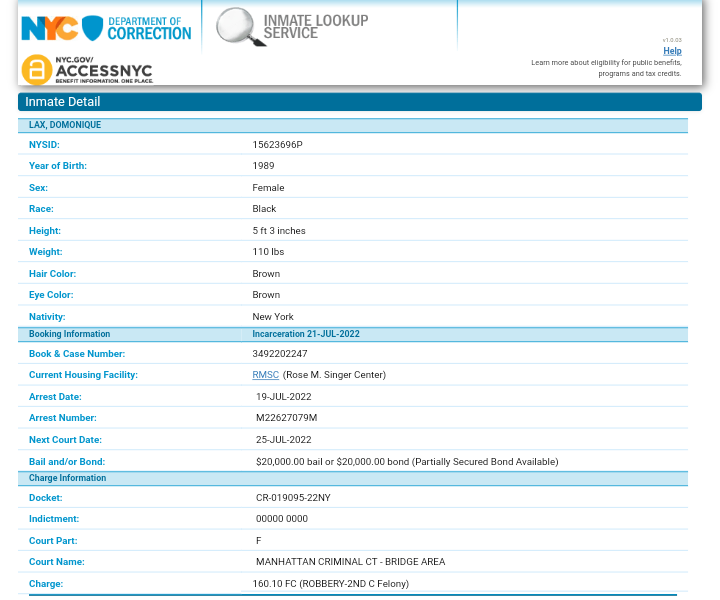Image resolution: width=720 pixels, height=600 pixels.
Task: Click the version number v1.0.03
Action: click(672, 40)
